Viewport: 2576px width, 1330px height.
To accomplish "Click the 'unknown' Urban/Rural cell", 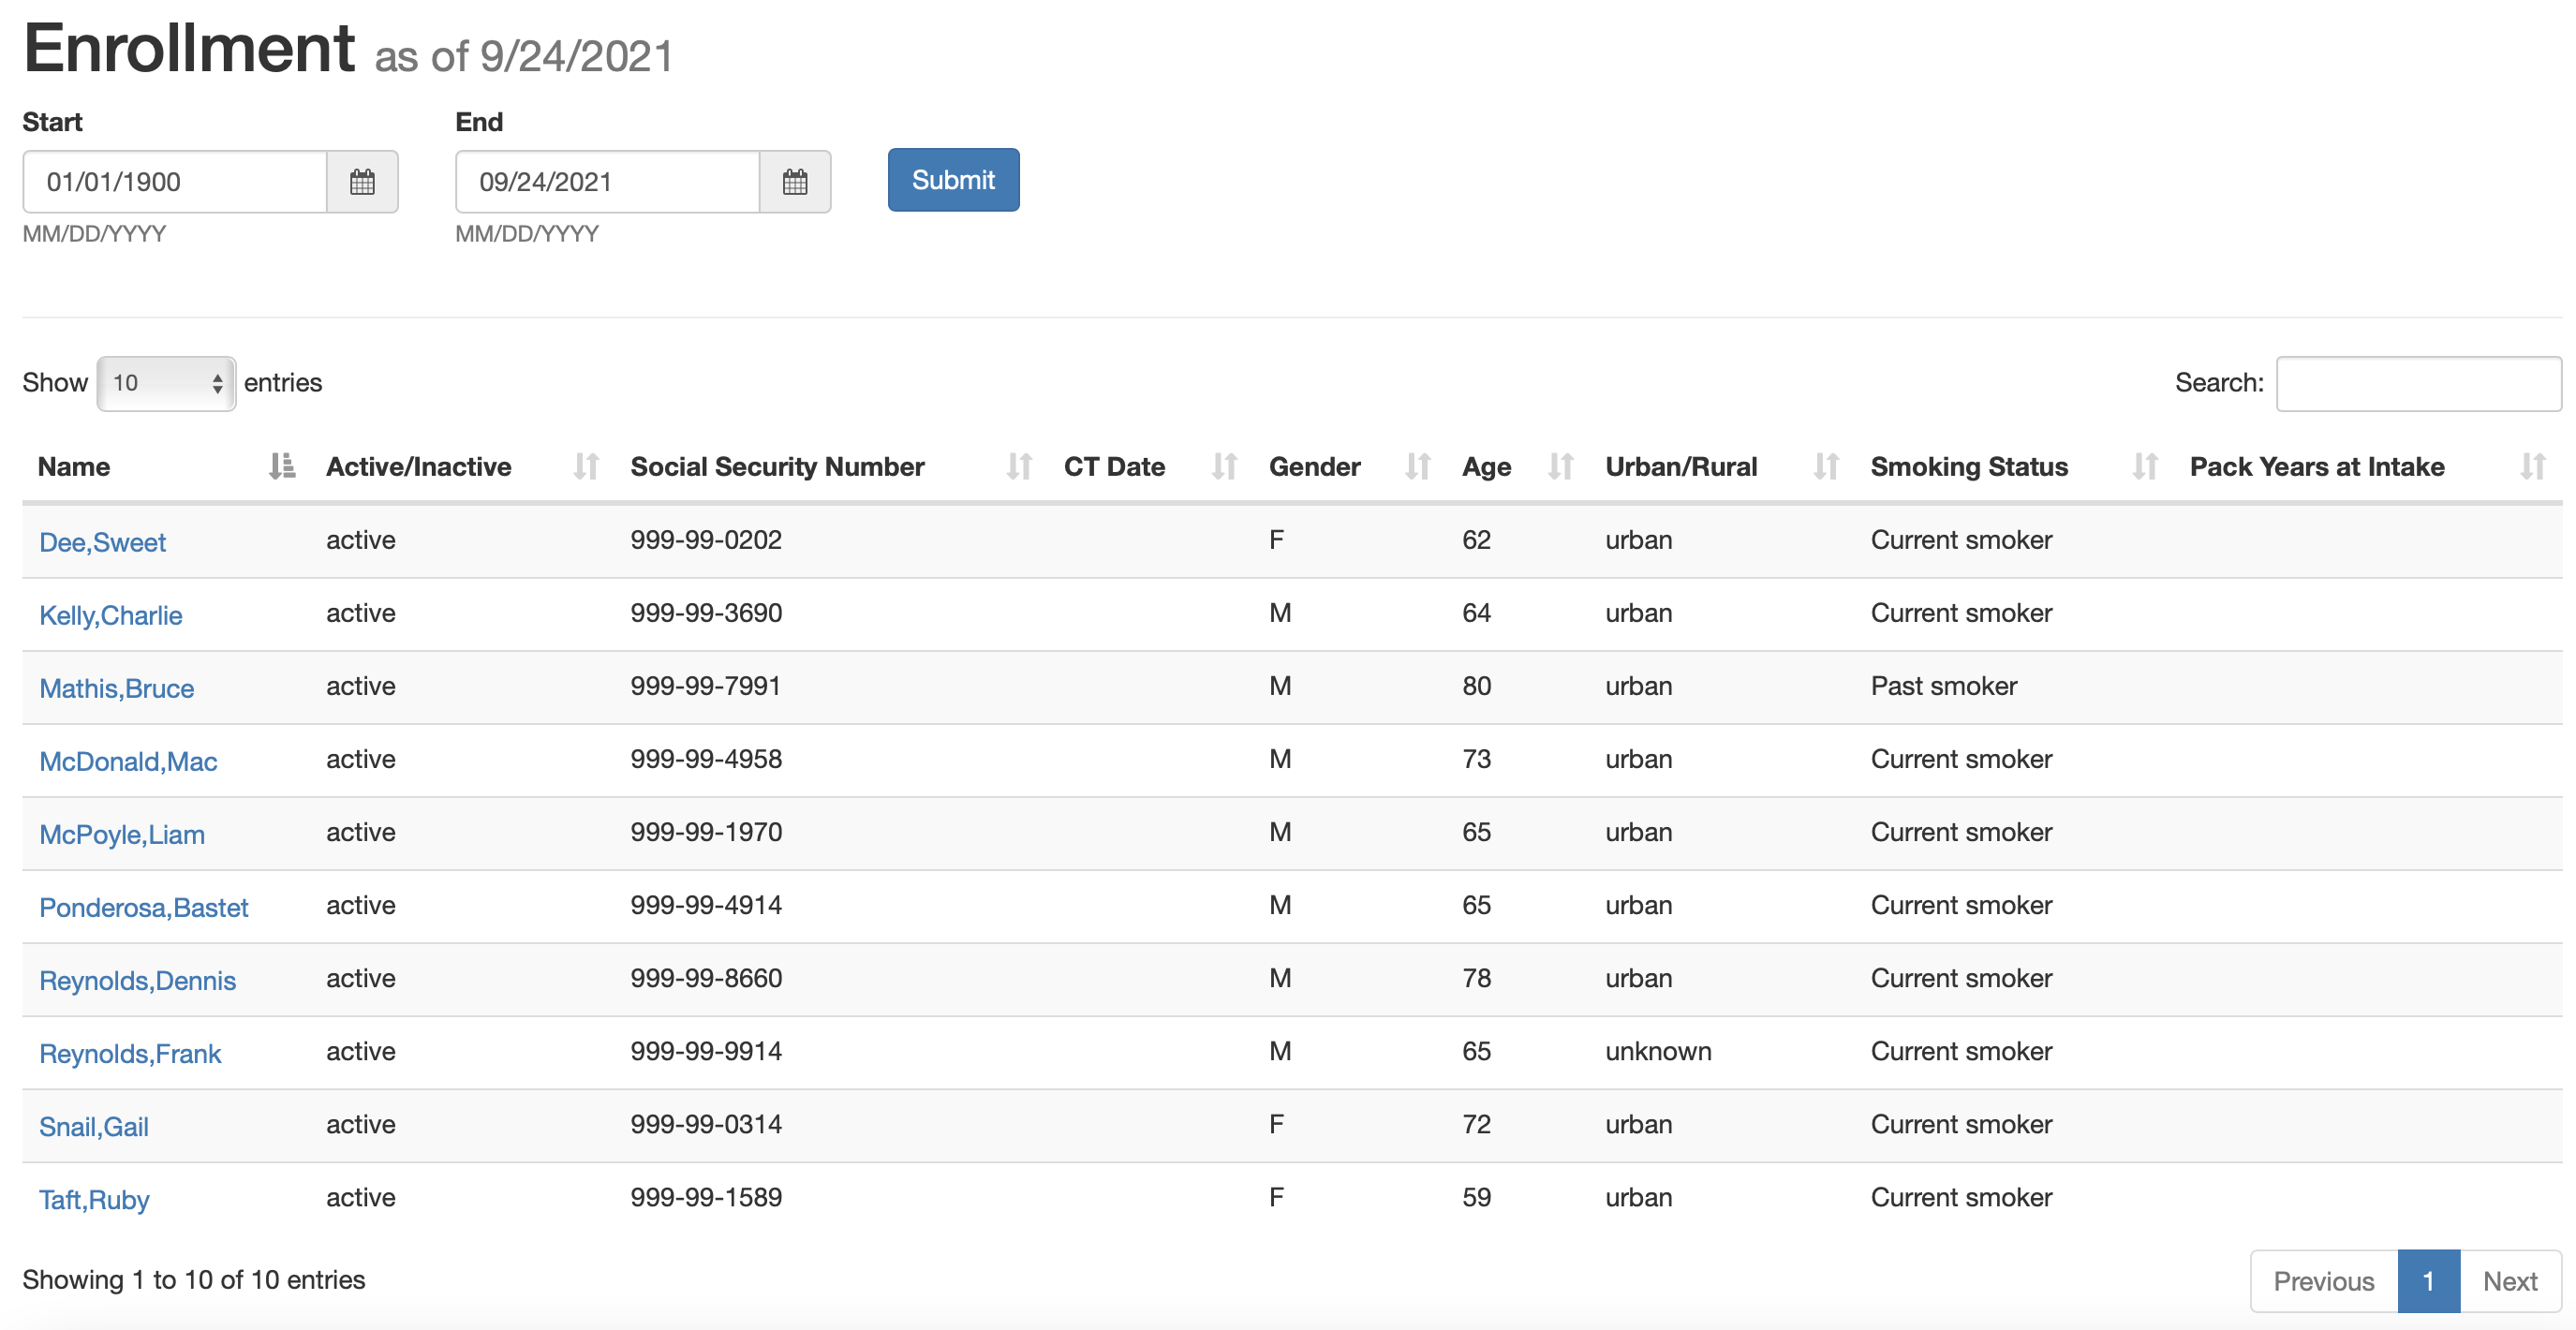I will tap(1658, 1051).
